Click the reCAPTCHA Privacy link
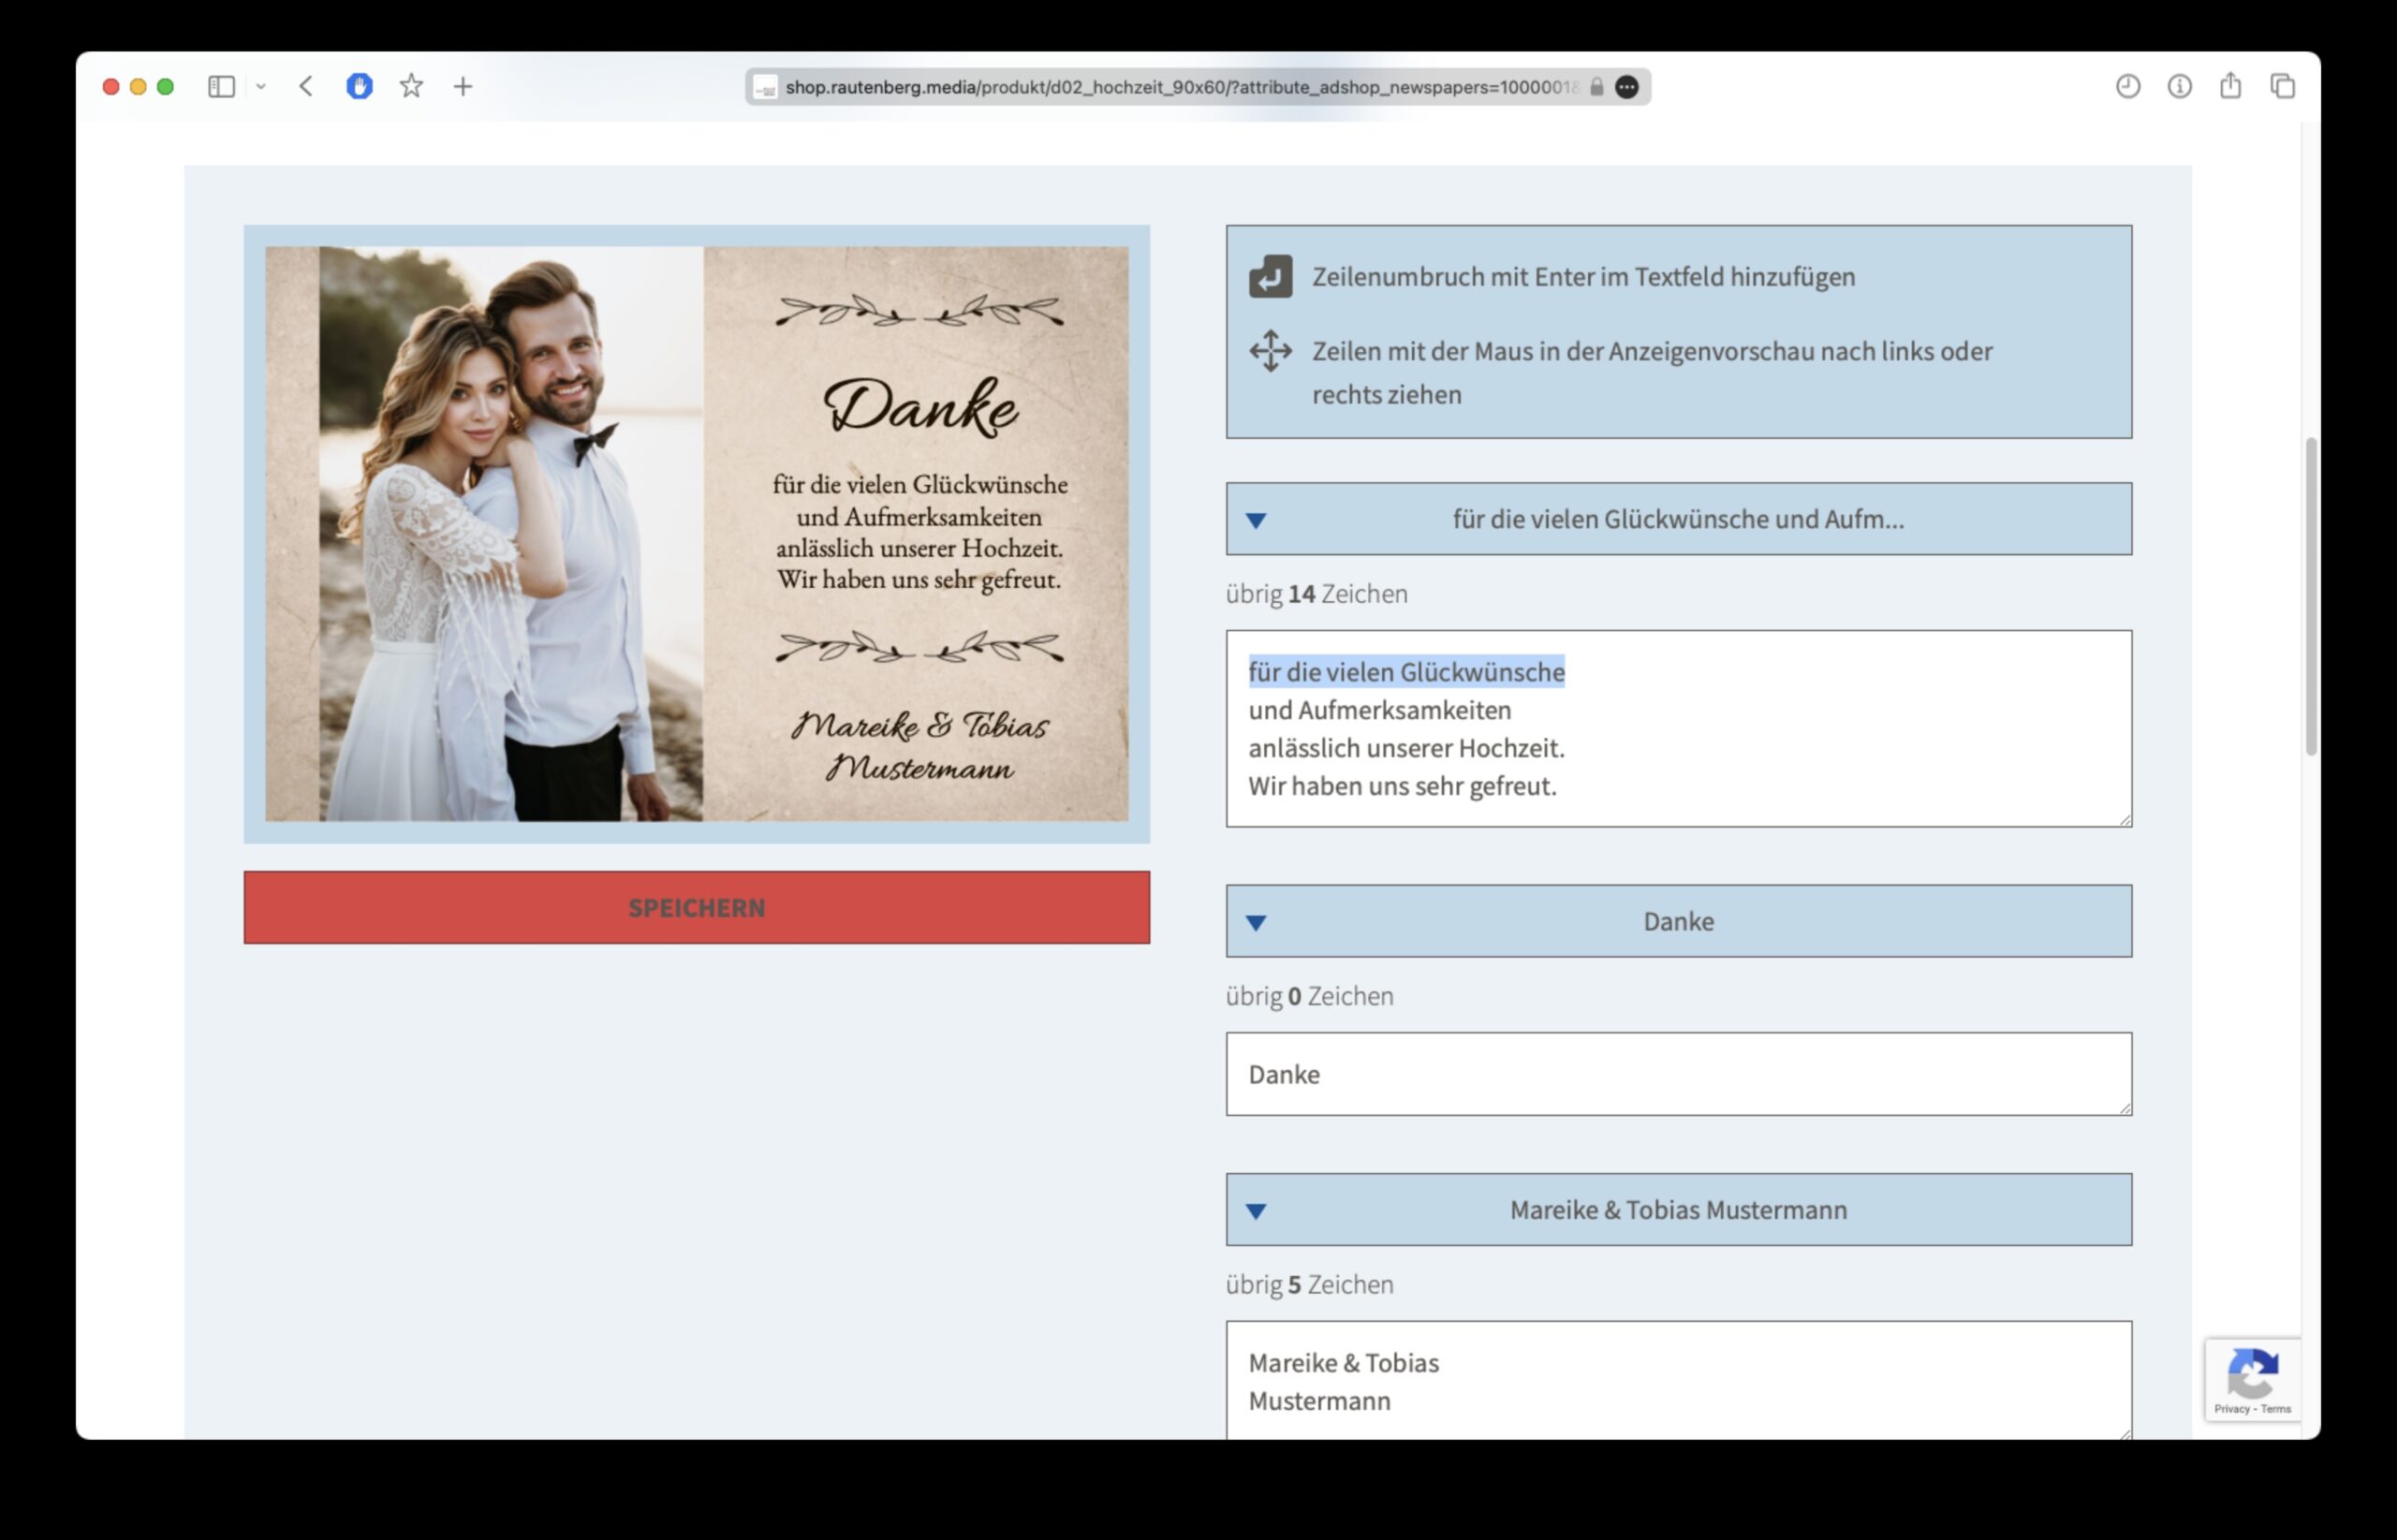Image resolution: width=2397 pixels, height=1540 pixels. click(x=2232, y=1409)
